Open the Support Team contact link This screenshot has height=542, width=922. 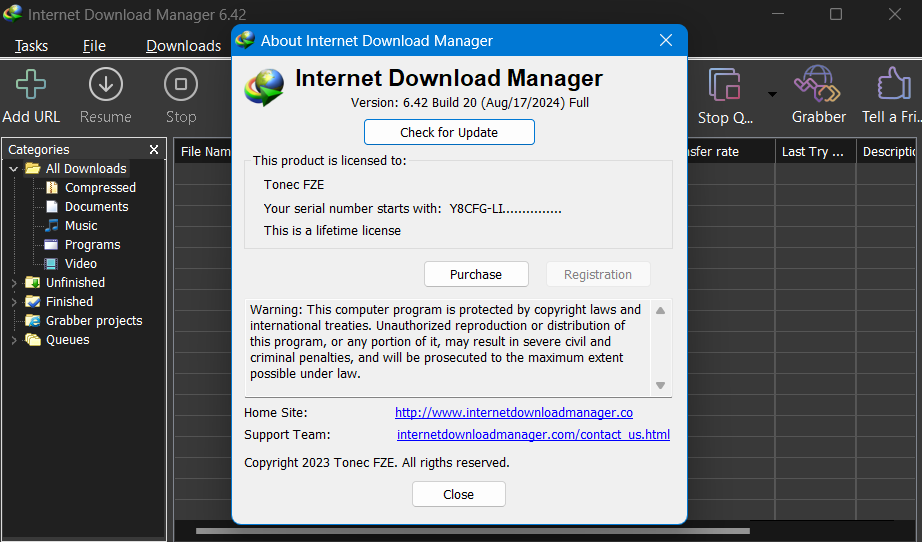(x=533, y=434)
